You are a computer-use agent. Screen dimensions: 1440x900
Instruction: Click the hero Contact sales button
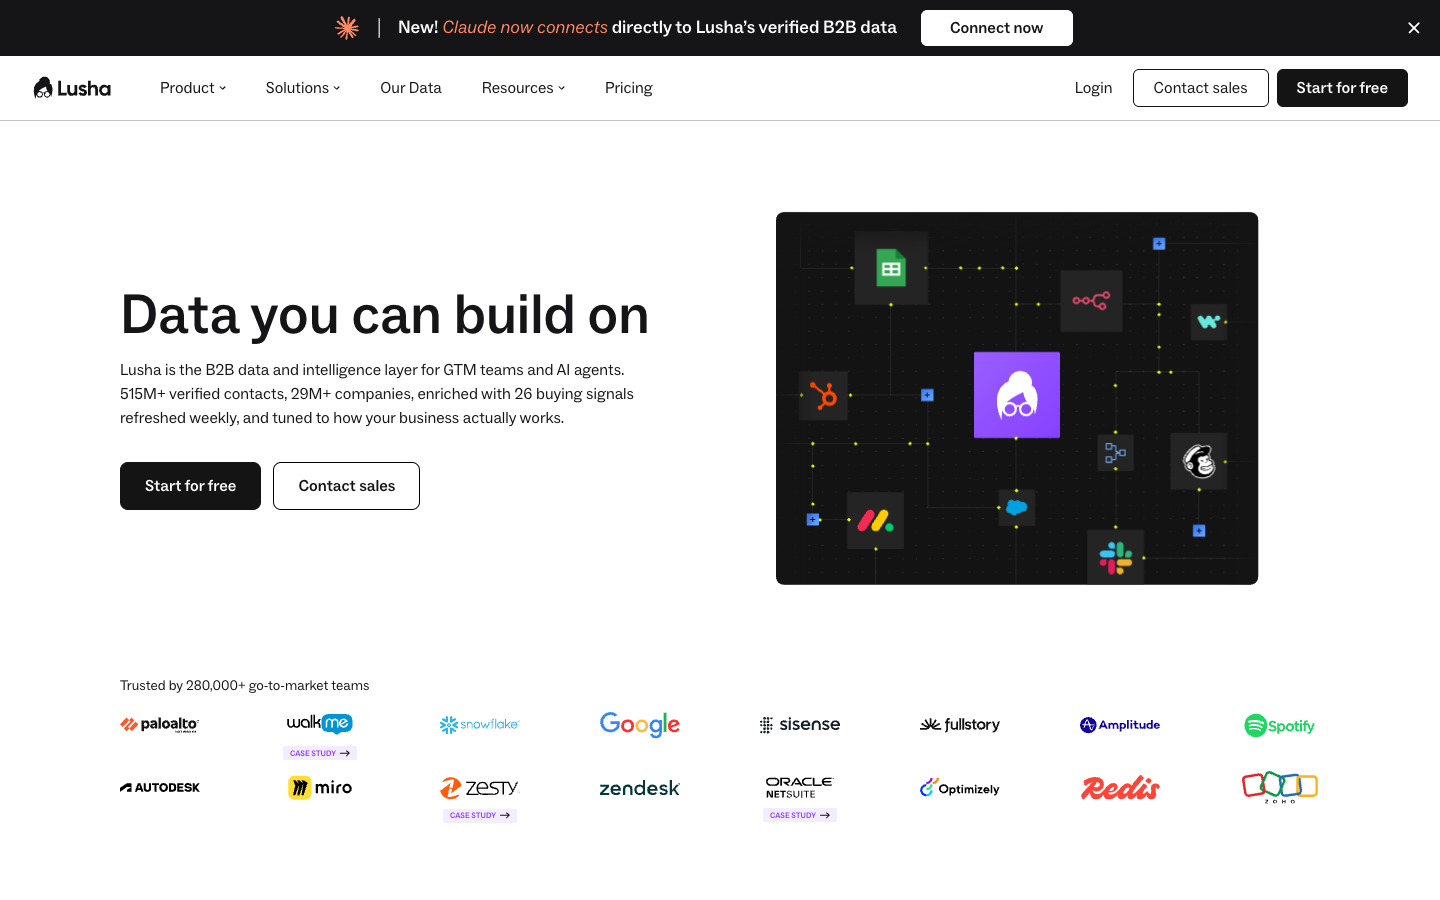tap(346, 486)
